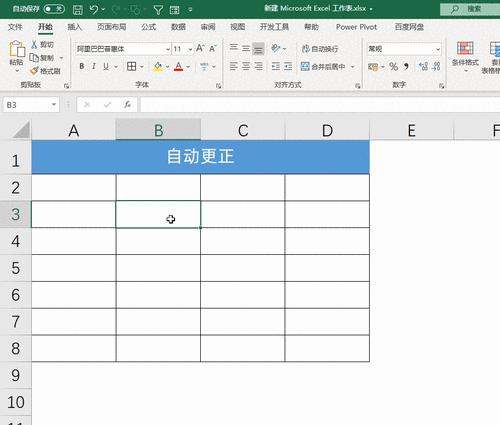
Task: Click the Top Align icon
Action: pos(234,49)
